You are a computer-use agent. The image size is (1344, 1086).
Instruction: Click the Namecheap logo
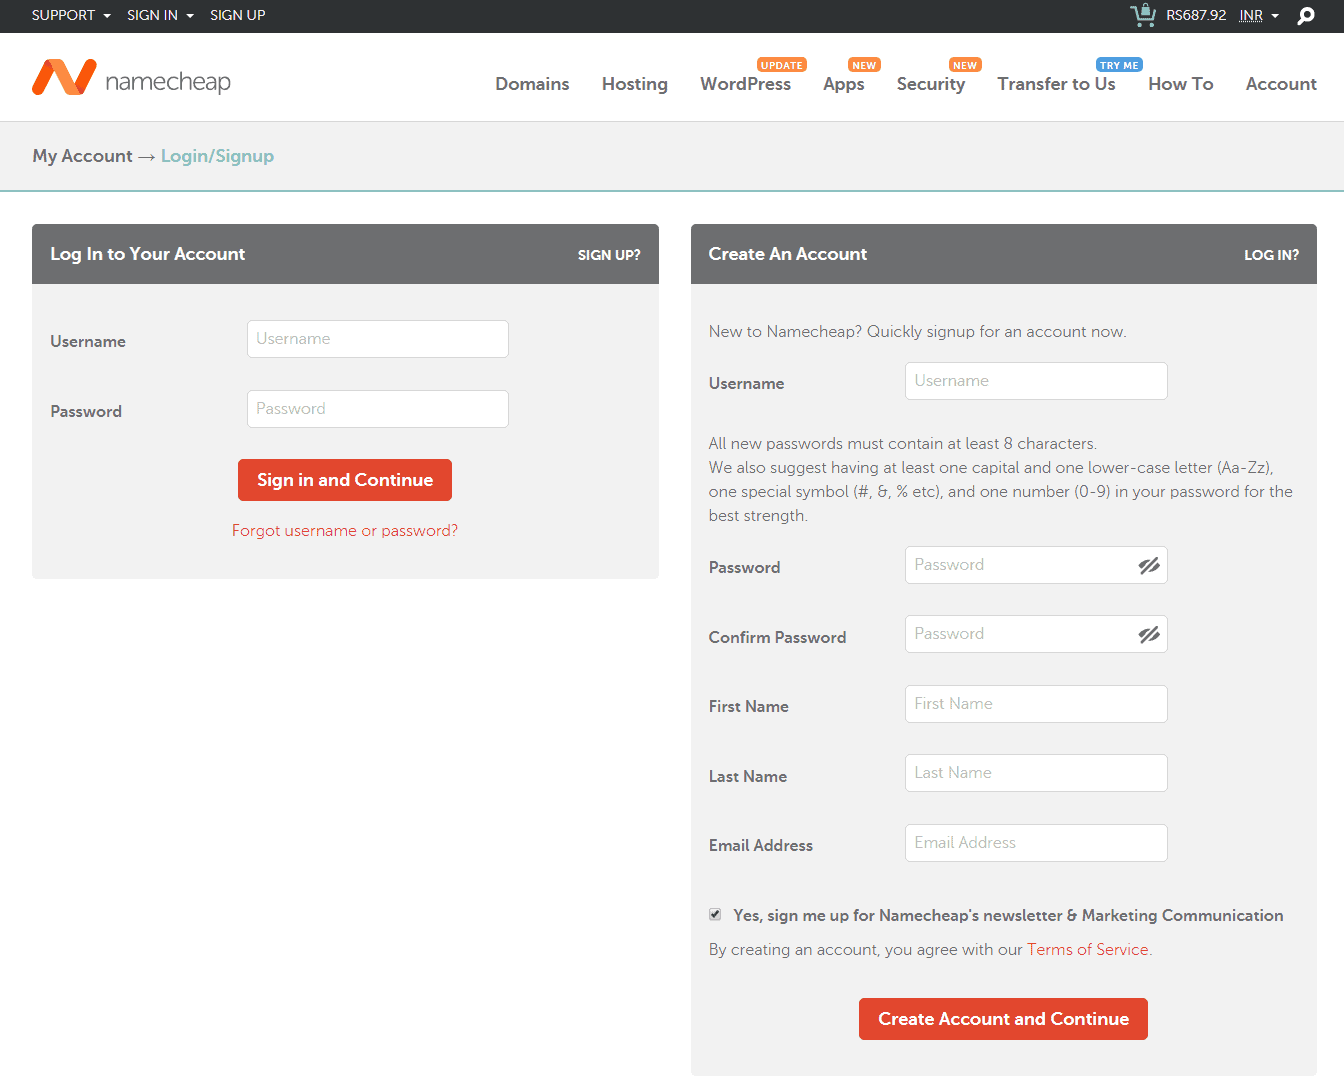click(131, 78)
